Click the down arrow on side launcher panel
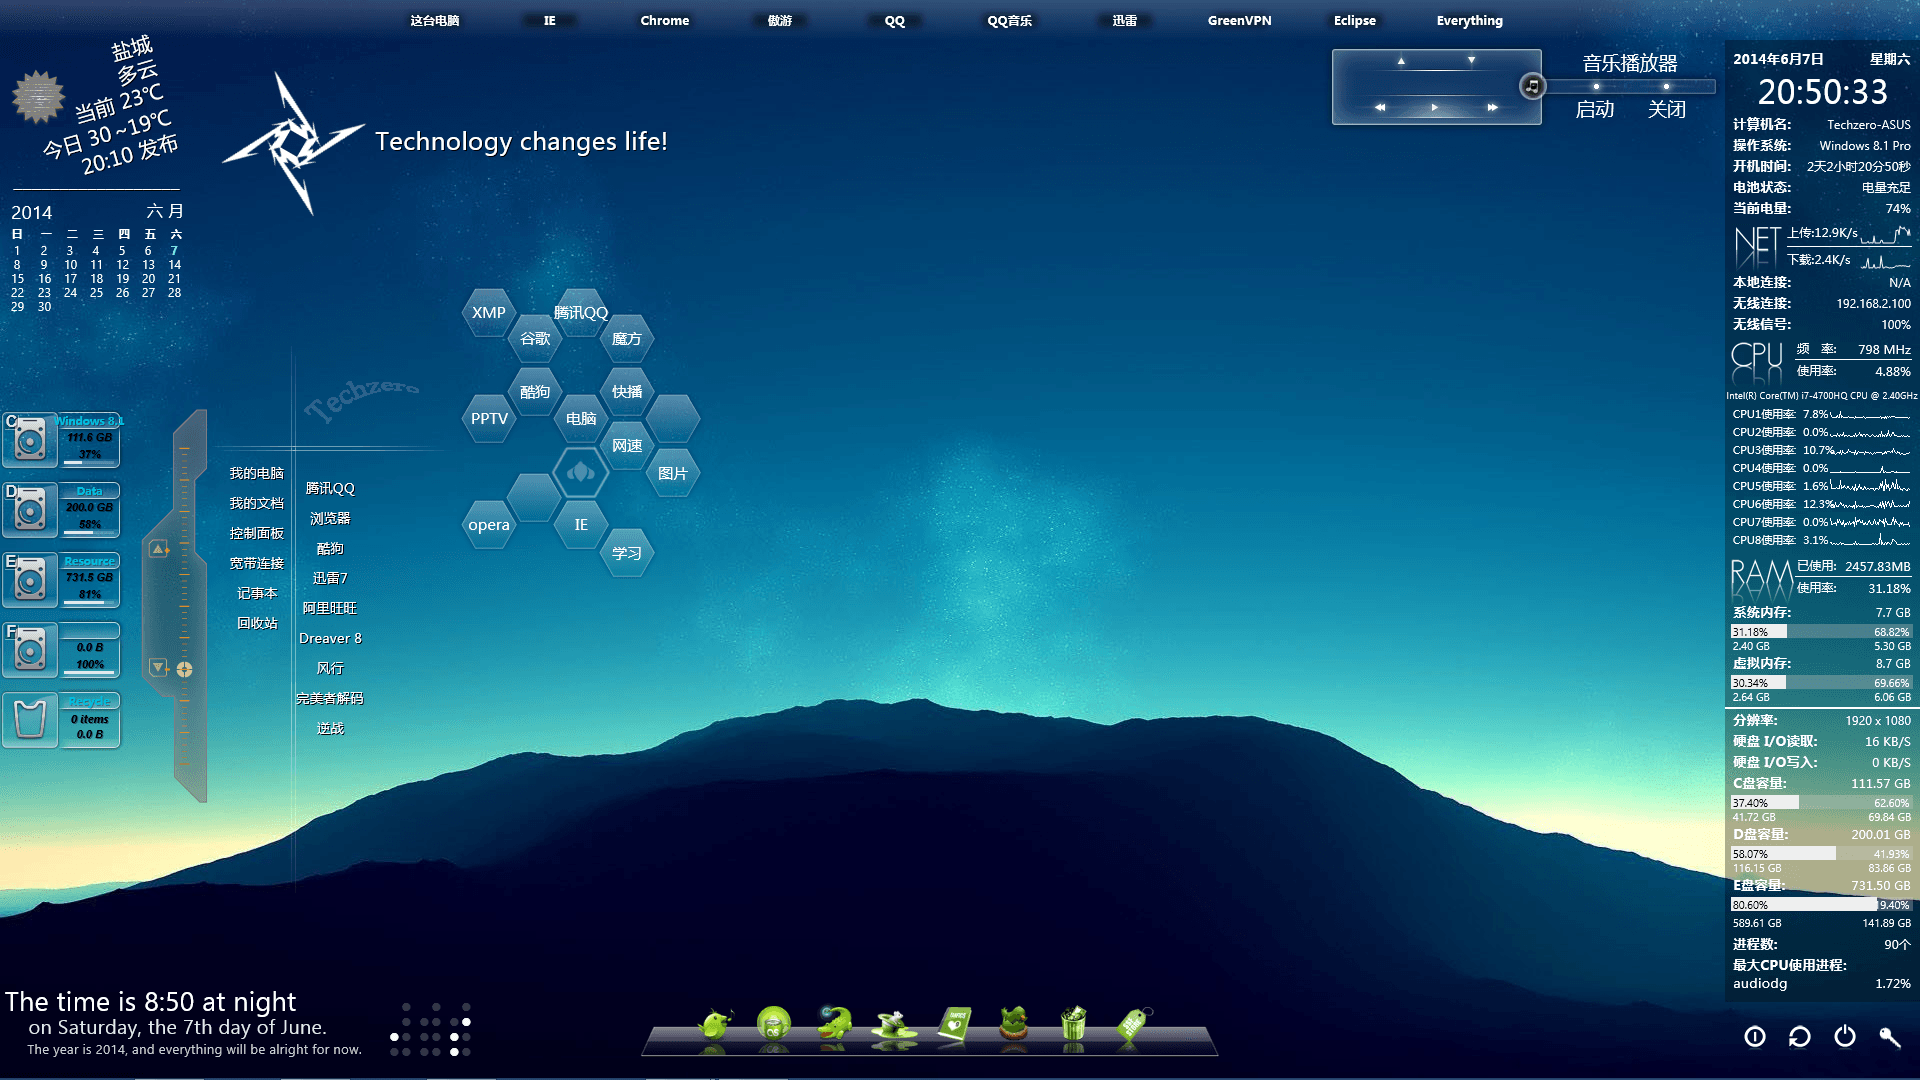This screenshot has width=1920, height=1080. tap(158, 667)
